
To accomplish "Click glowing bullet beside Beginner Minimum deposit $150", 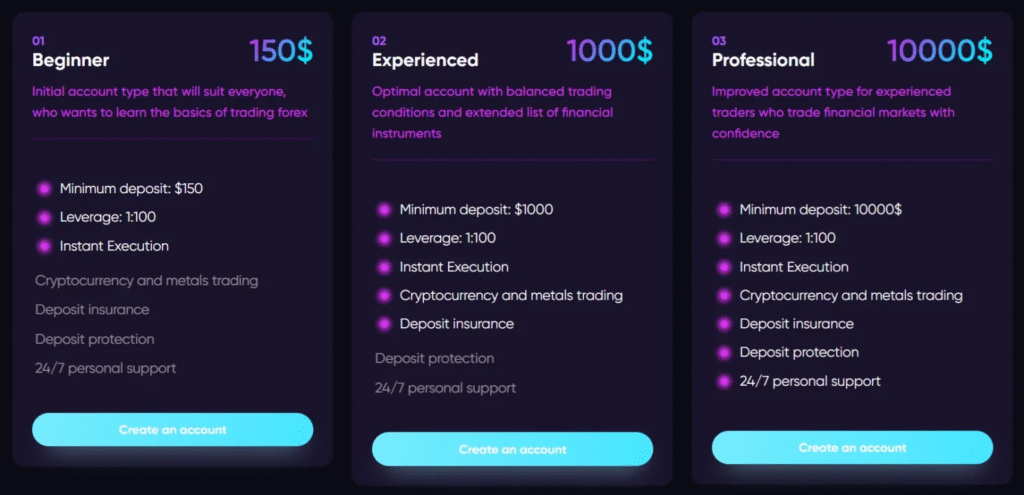I will coord(44,188).
